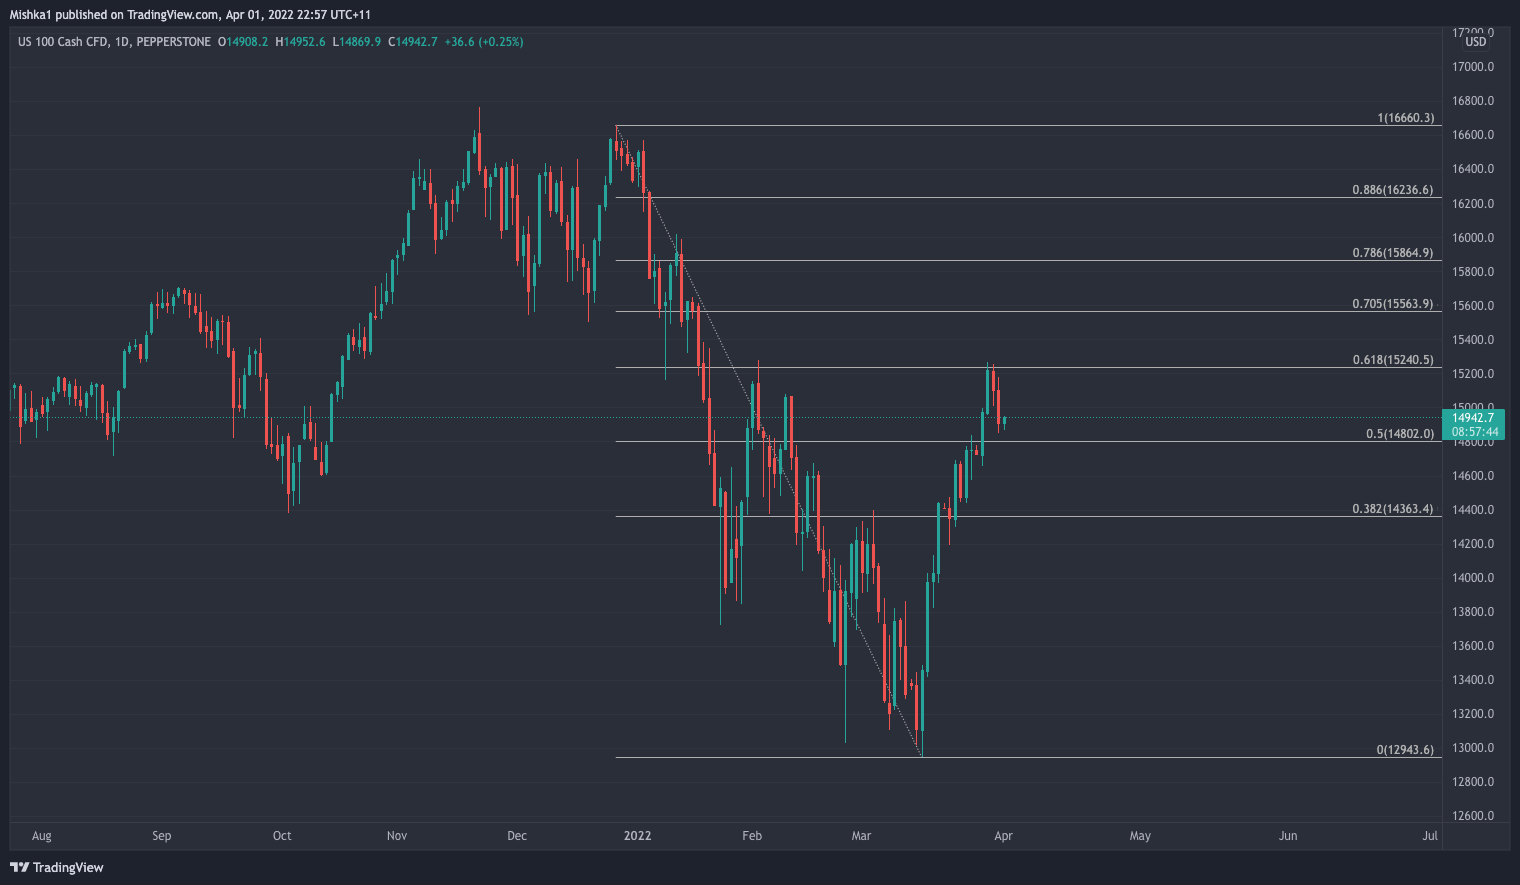1520x885 pixels.
Task: Click the 14000.0 price axis label
Action: pos(1473,578)
